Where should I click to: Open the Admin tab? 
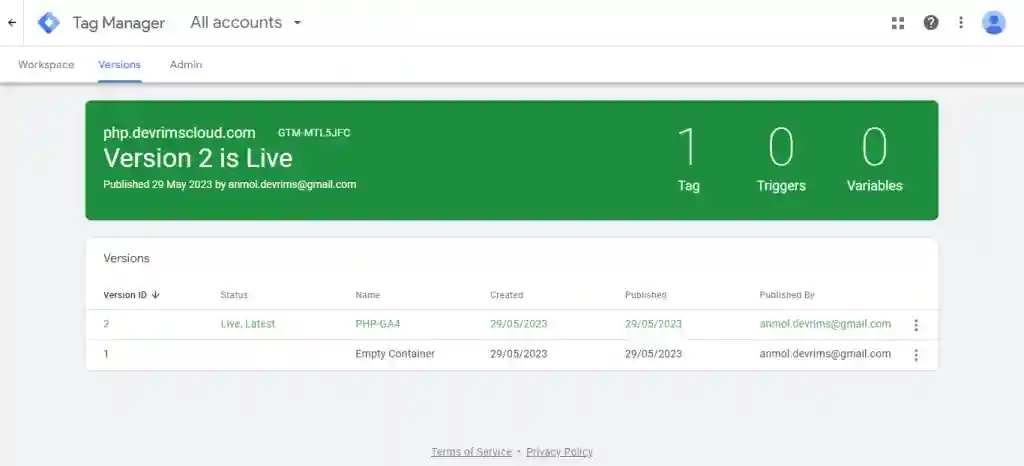[185, 65]
